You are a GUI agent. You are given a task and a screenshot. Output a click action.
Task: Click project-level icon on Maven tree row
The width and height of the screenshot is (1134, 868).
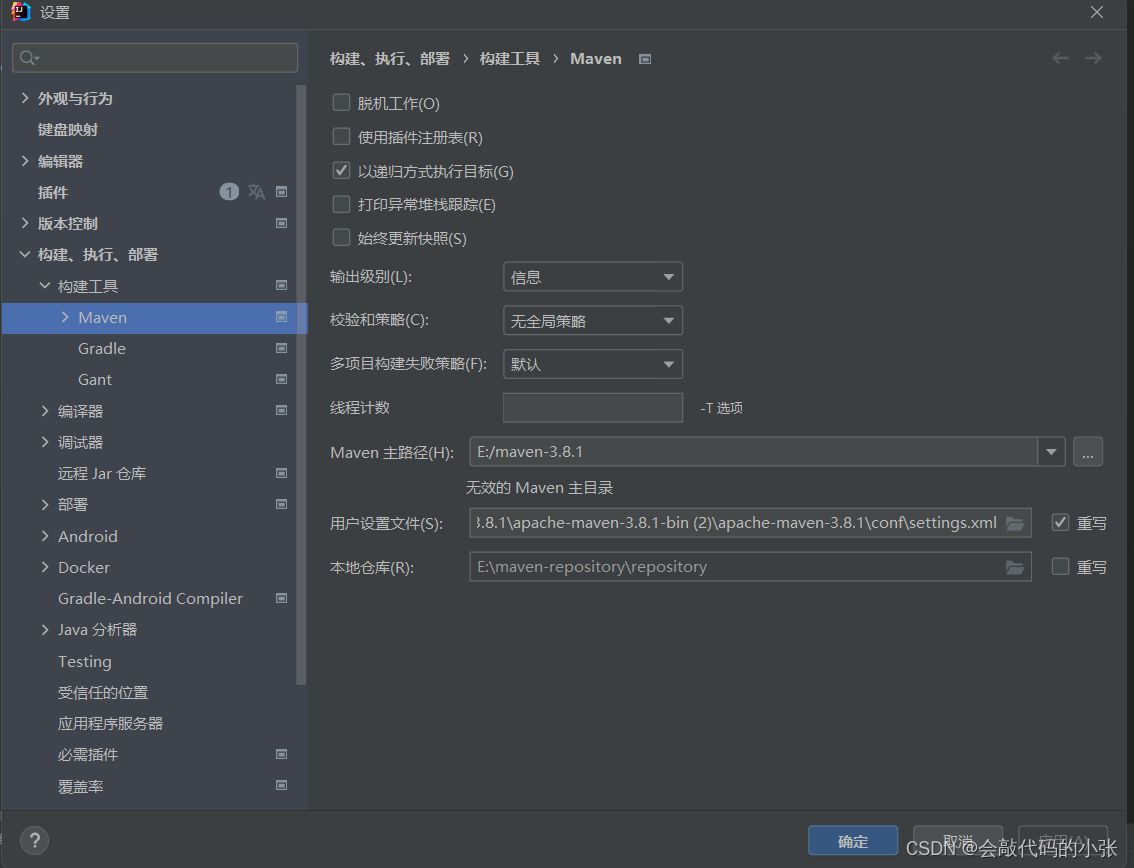281,317
